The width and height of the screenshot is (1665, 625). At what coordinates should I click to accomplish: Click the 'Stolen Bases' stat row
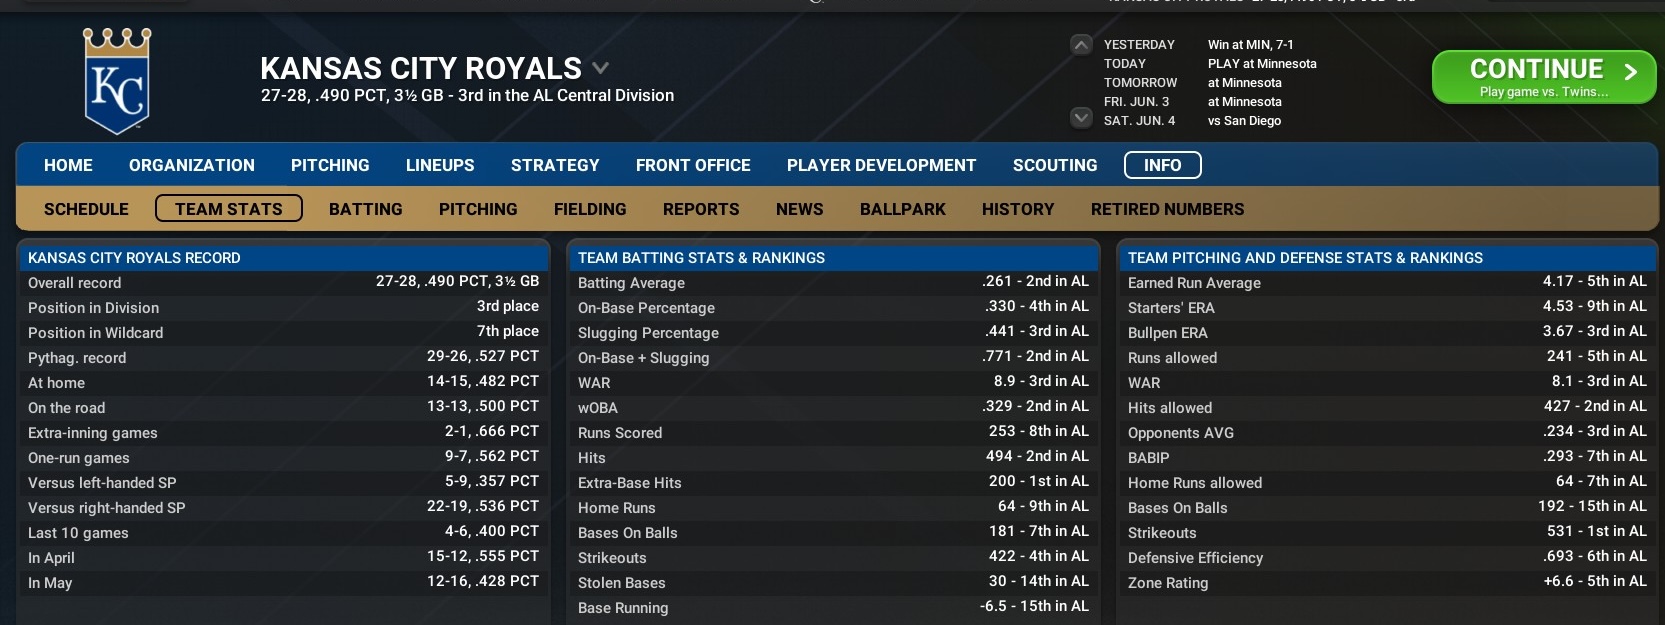pos(833,582)
